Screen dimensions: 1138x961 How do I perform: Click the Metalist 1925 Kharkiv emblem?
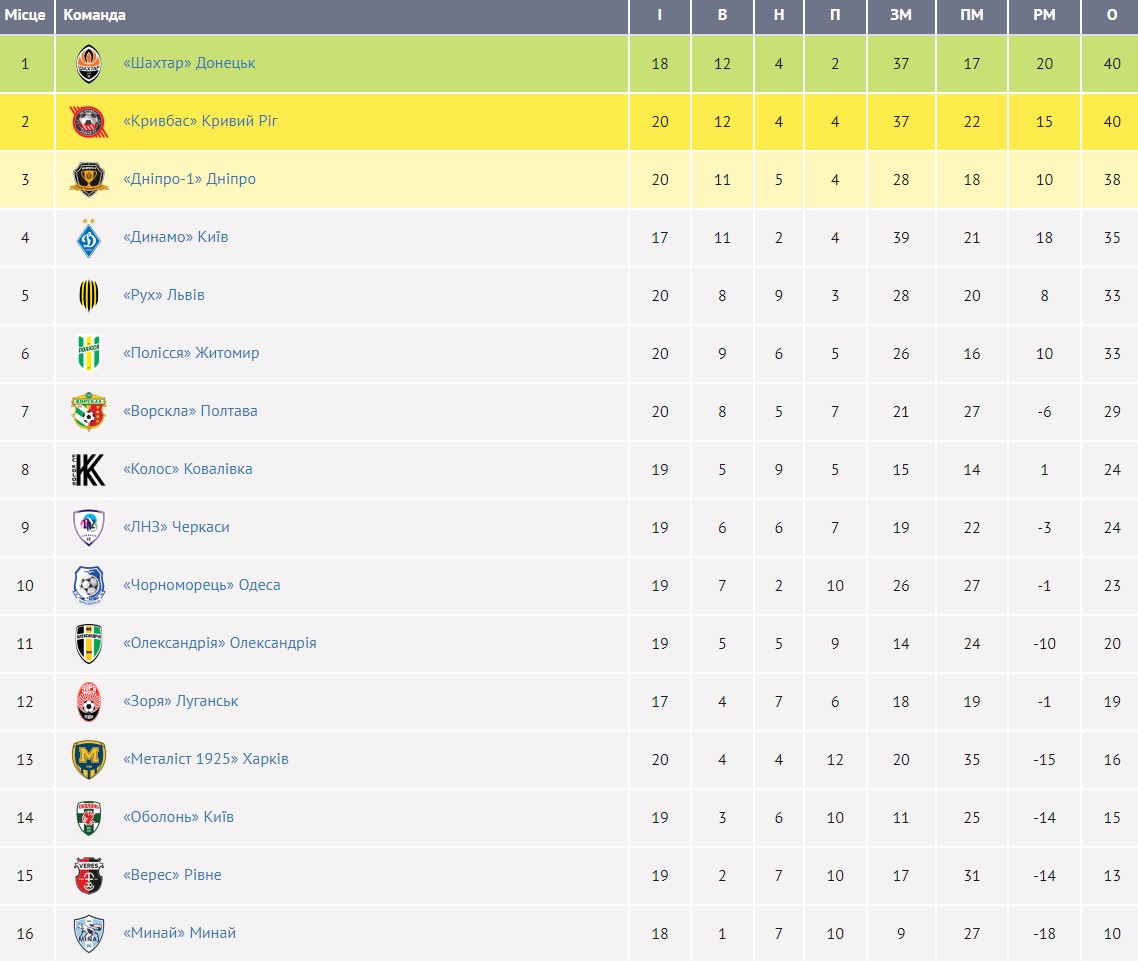pos(89,760)
